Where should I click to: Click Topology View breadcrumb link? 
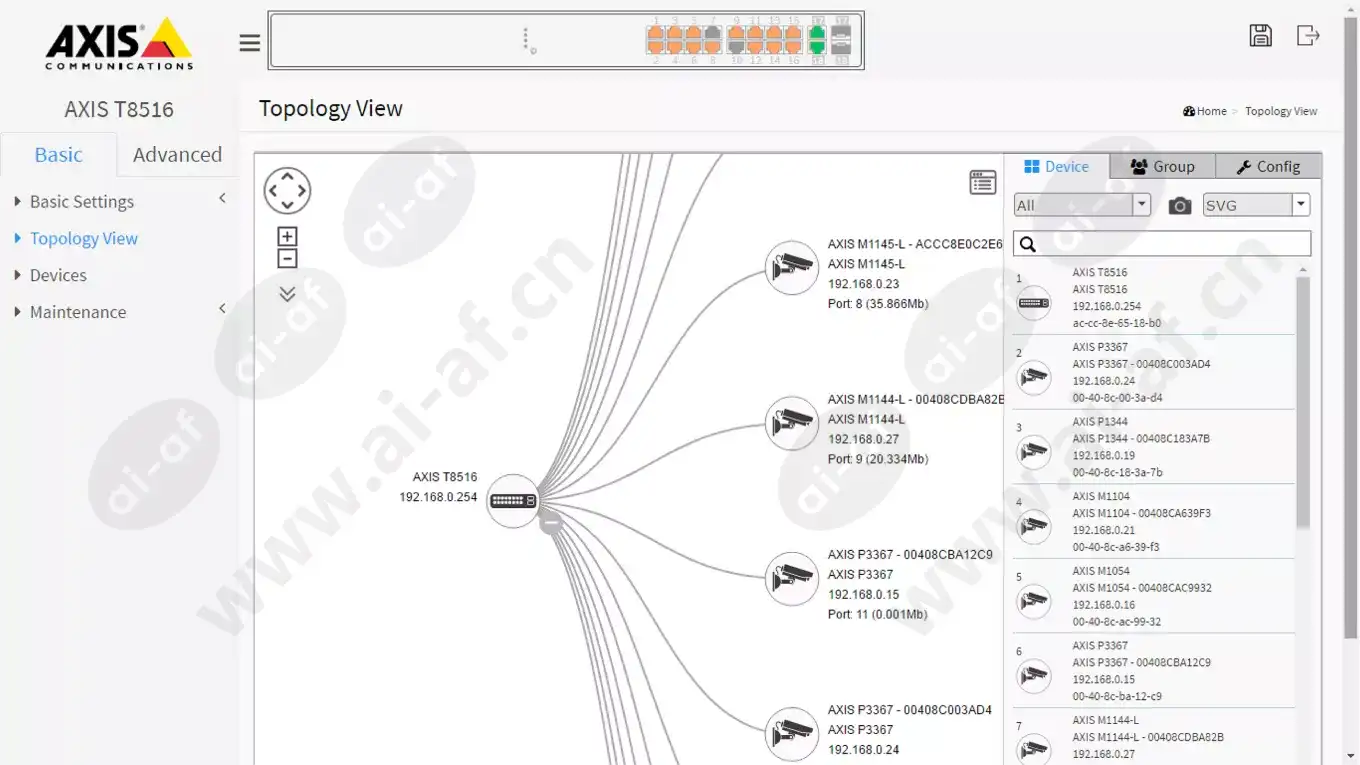(x=1281, y=111)
